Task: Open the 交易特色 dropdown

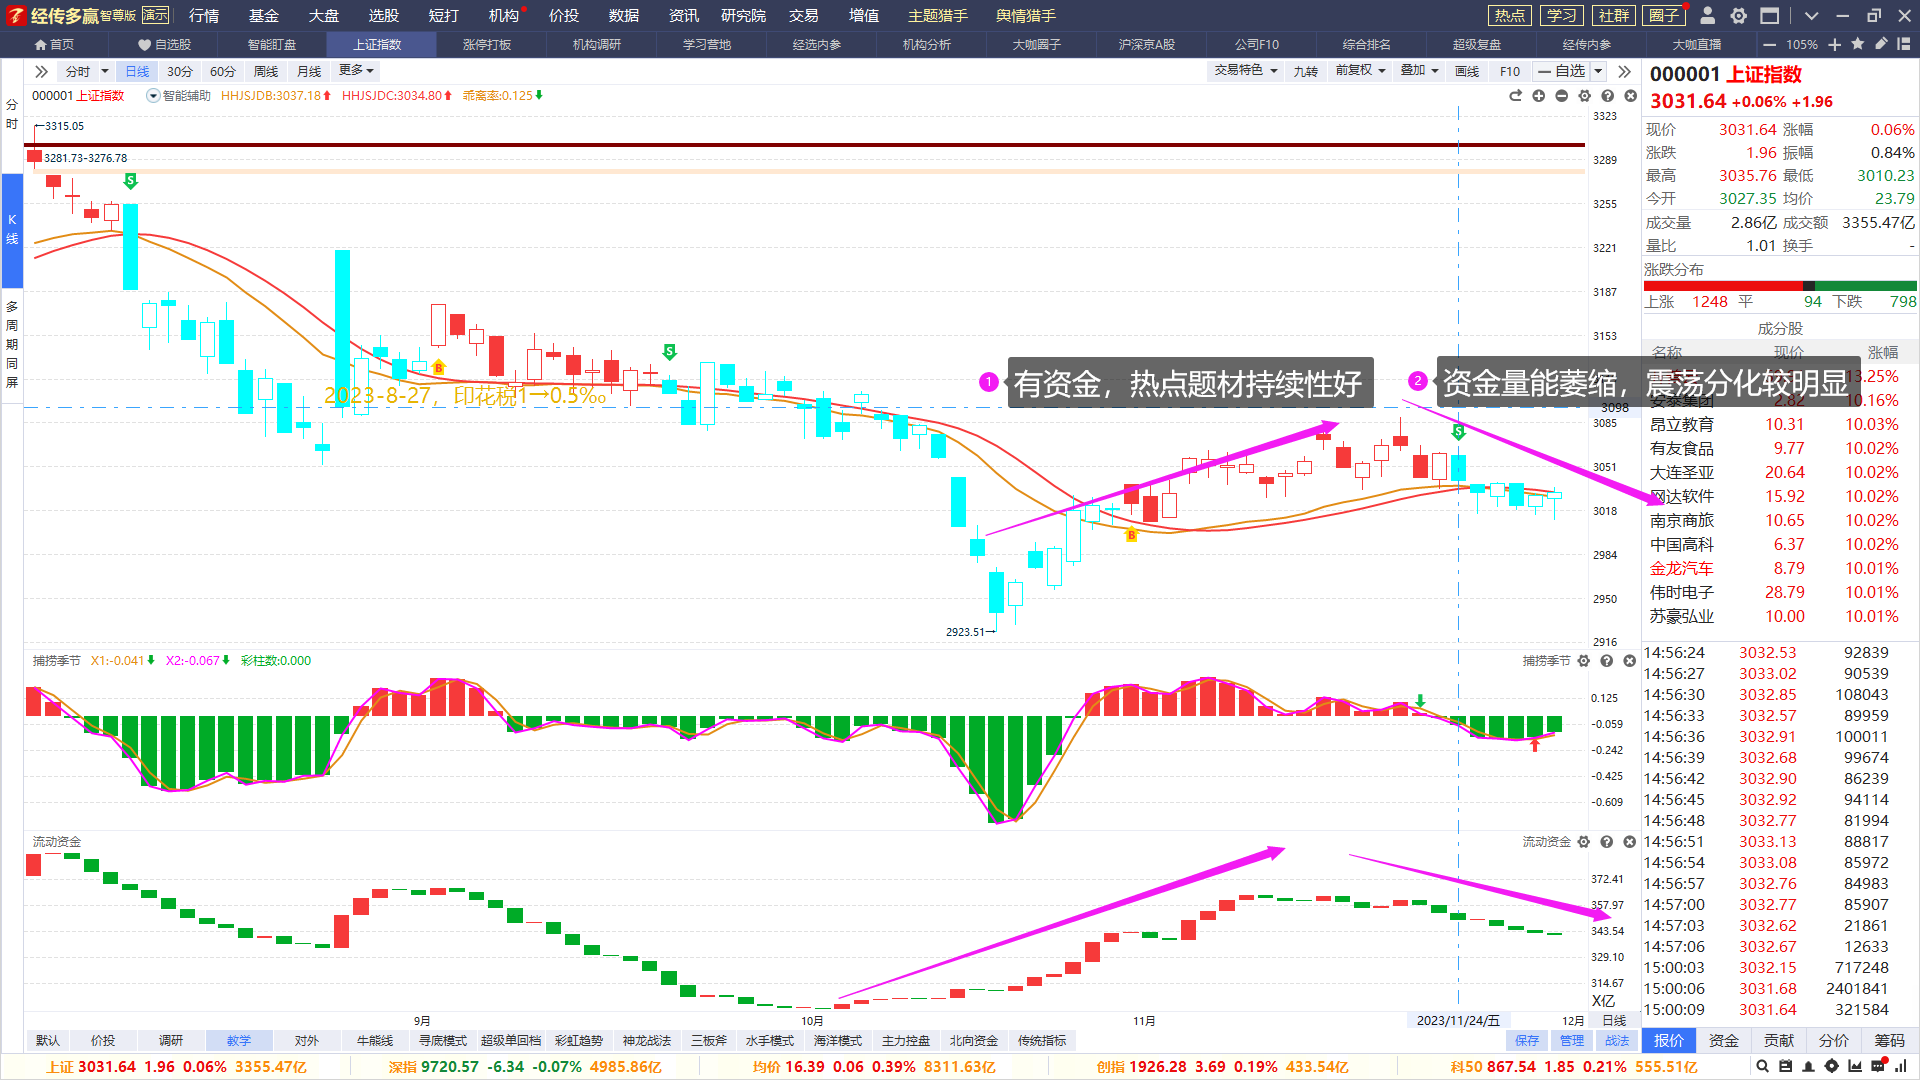Action: (1246, 71)
